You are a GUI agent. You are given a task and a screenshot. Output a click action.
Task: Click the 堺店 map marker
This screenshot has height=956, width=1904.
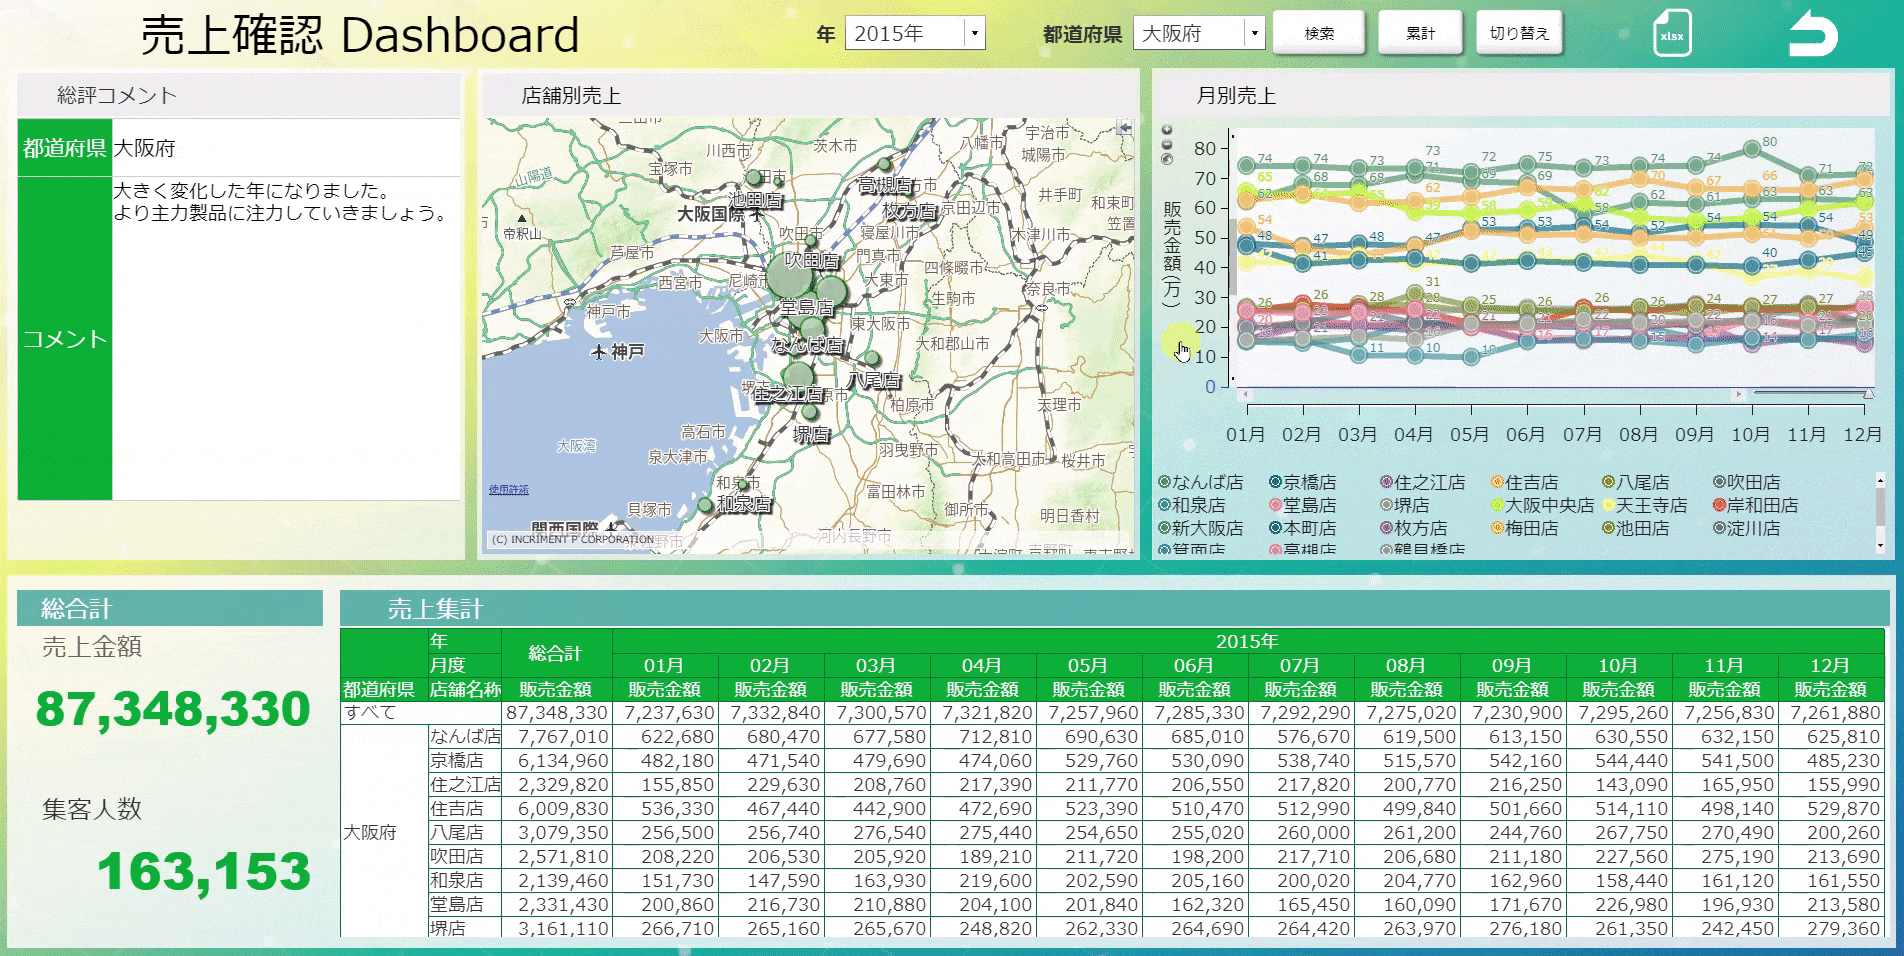click(x=810, y=413)
